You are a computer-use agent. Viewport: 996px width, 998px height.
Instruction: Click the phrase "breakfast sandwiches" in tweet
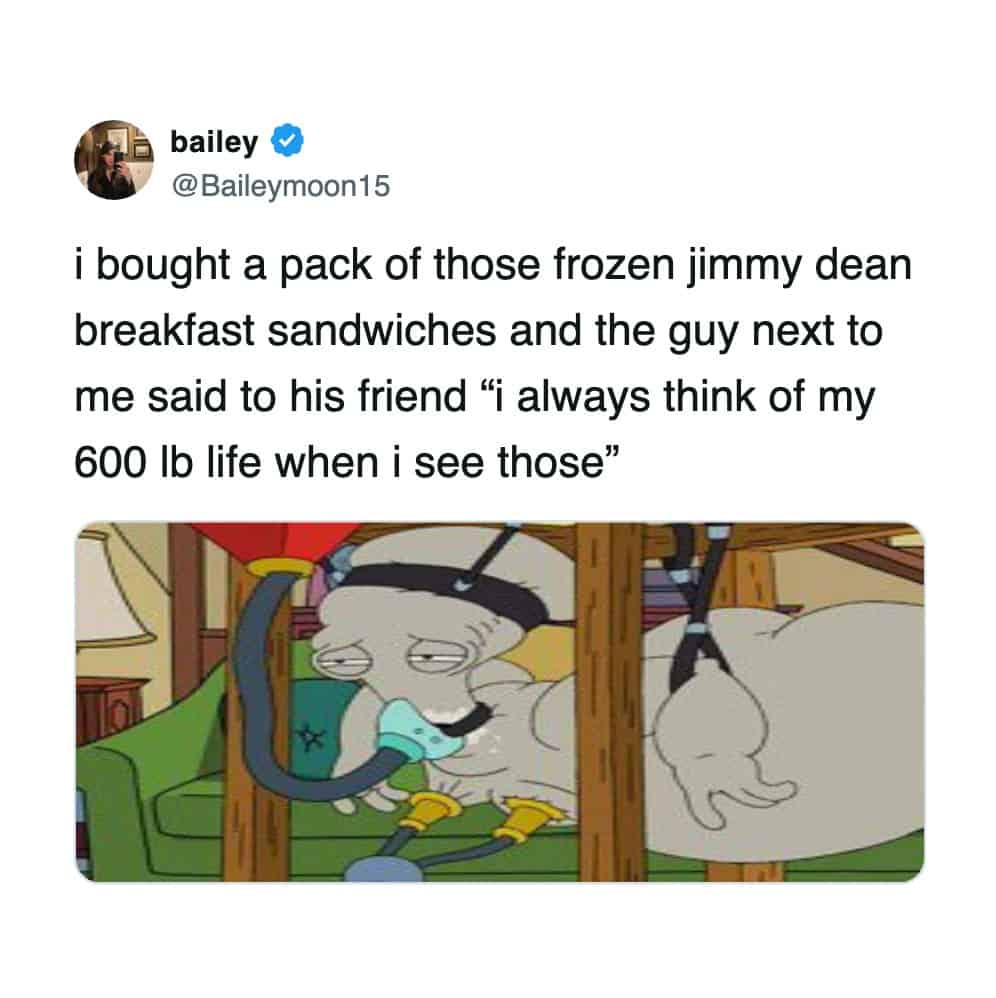285,331
